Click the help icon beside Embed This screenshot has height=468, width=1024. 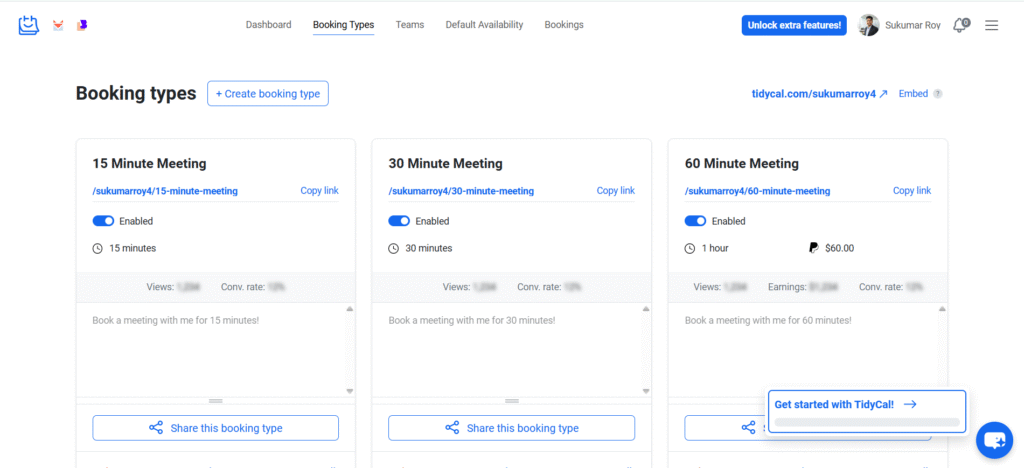[x=937, y=94]
